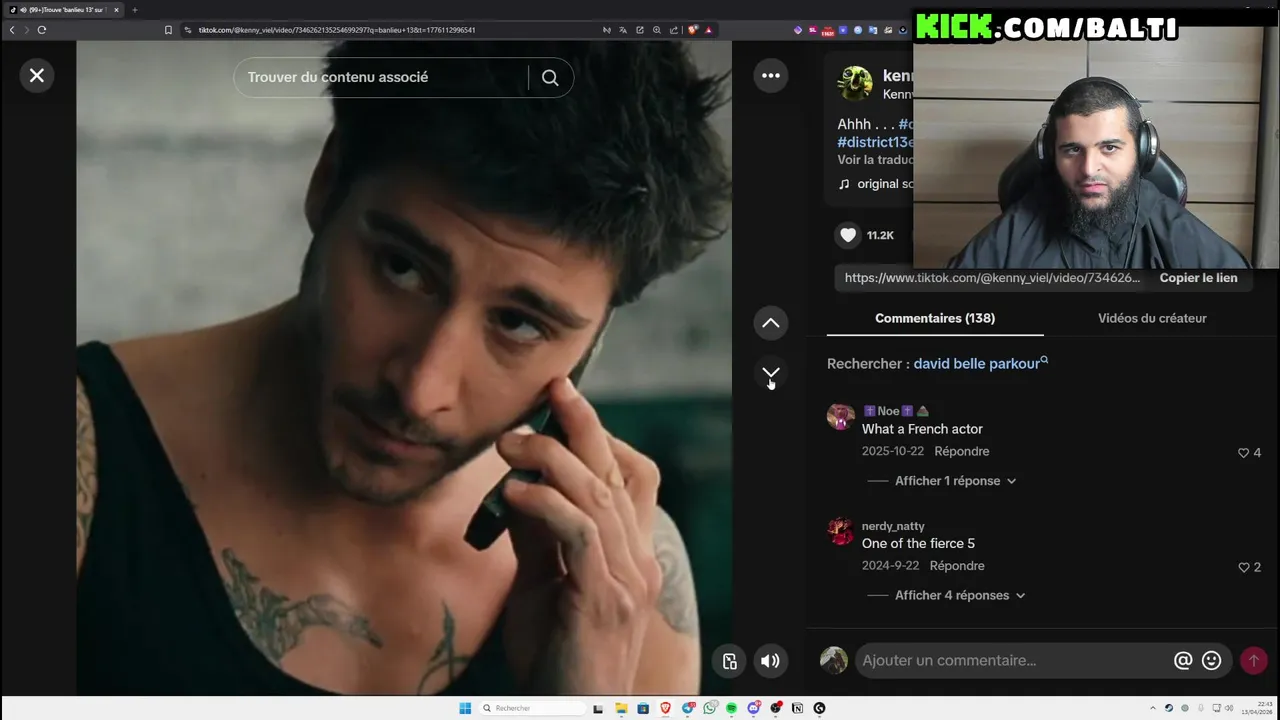Click 'Ajouter un commentaire' input field
The image size is (1280, 720).
(x=1015, y=660)
